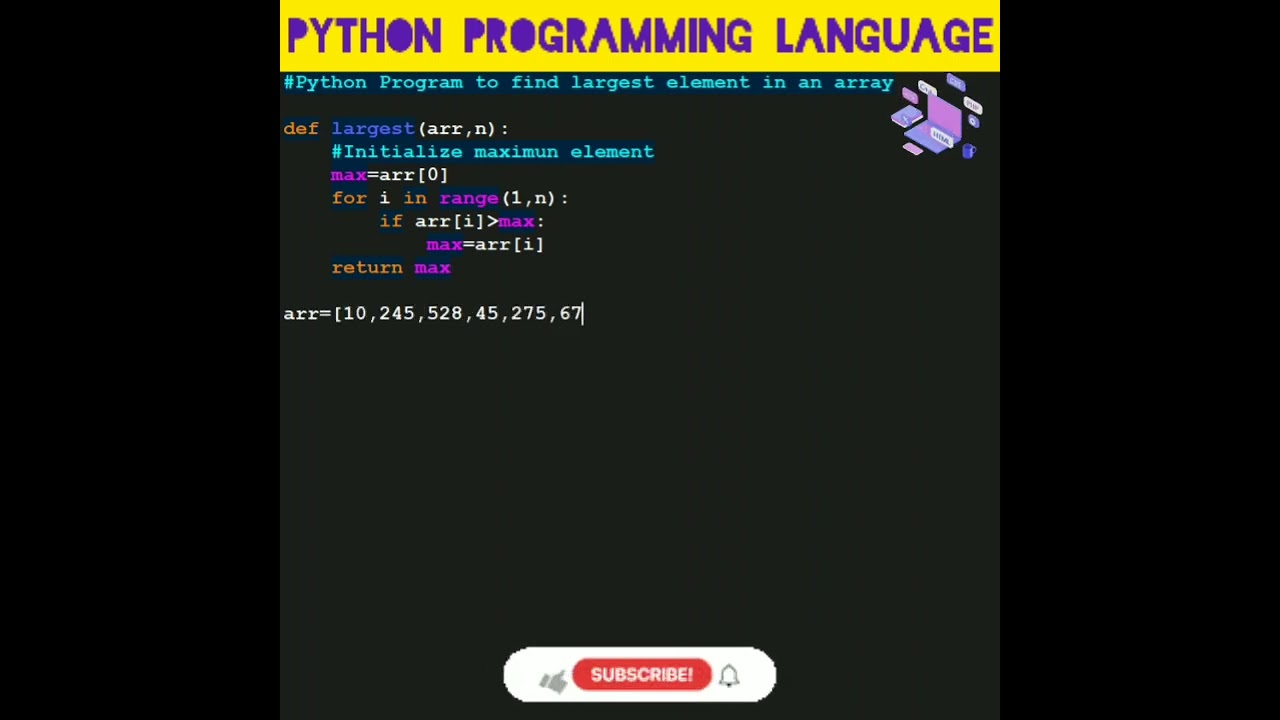Click the laptop coding illustration icon
This screenshot has height=720, width=1280.
pyautogui.click(x=937, y=117)
